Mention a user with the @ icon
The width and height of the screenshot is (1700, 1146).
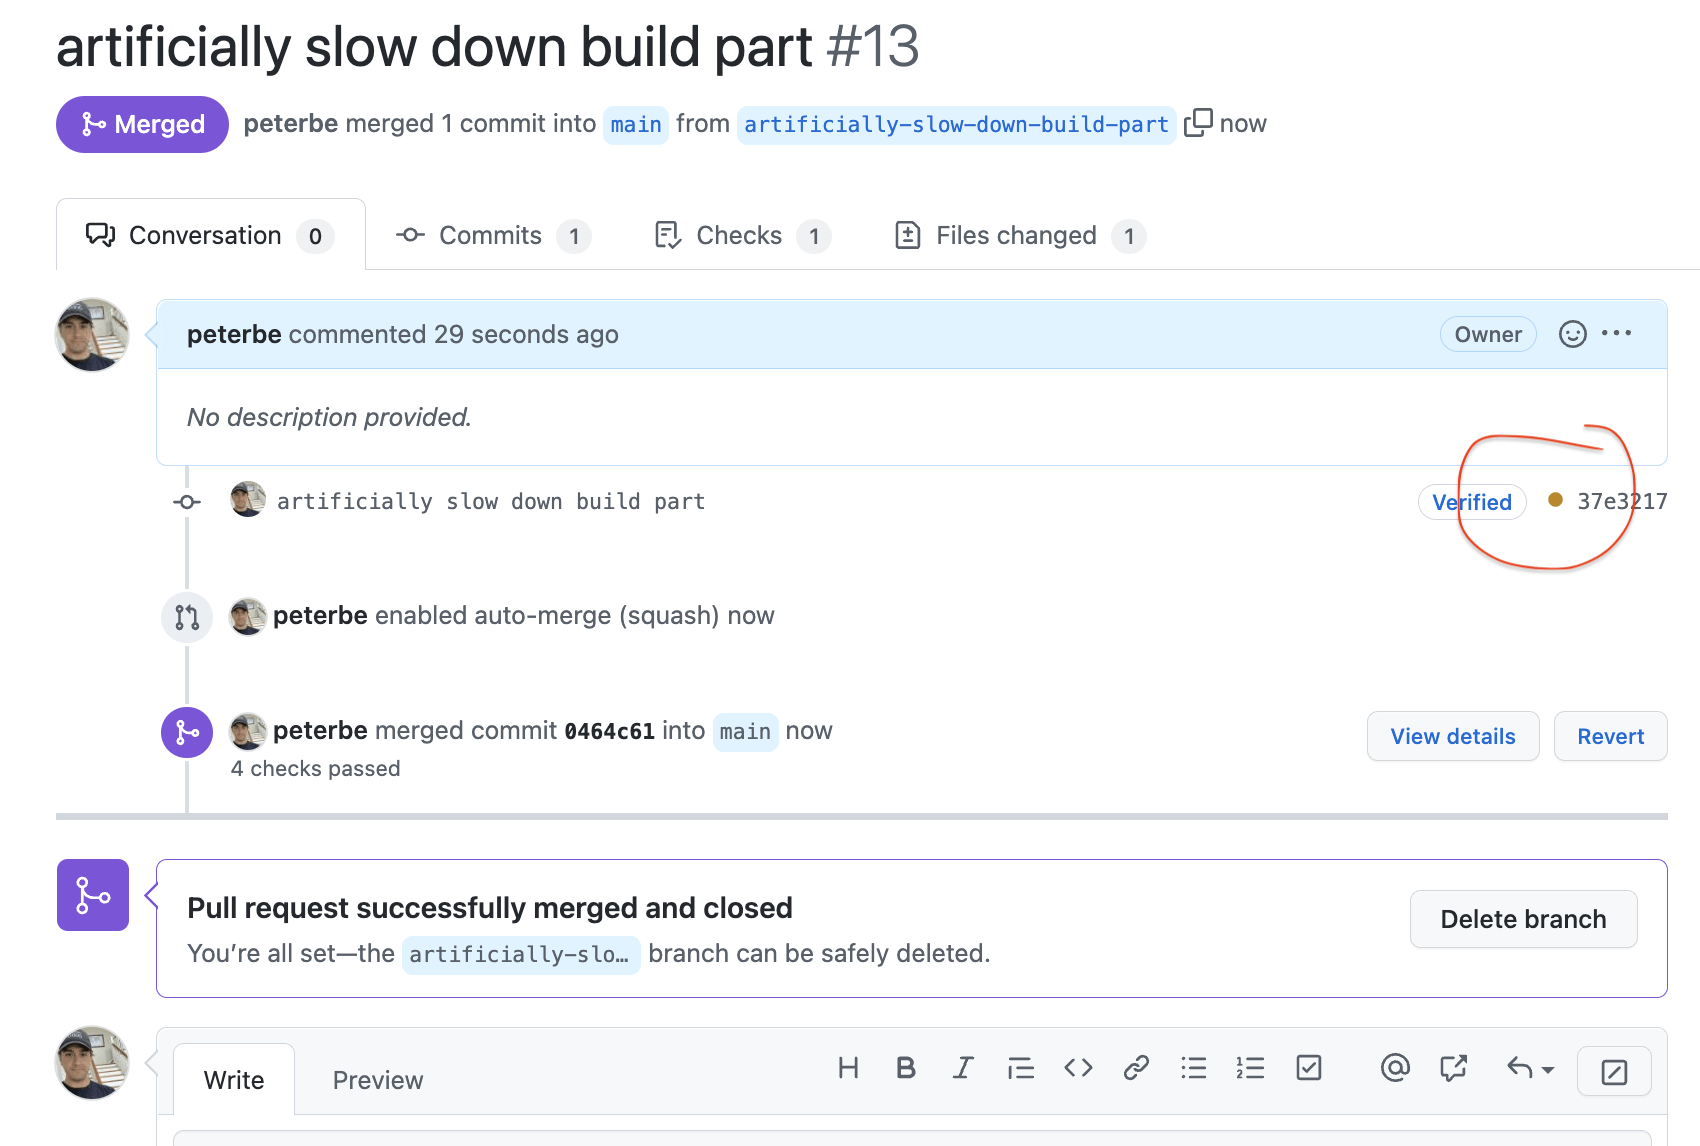click(1395, 1068)
